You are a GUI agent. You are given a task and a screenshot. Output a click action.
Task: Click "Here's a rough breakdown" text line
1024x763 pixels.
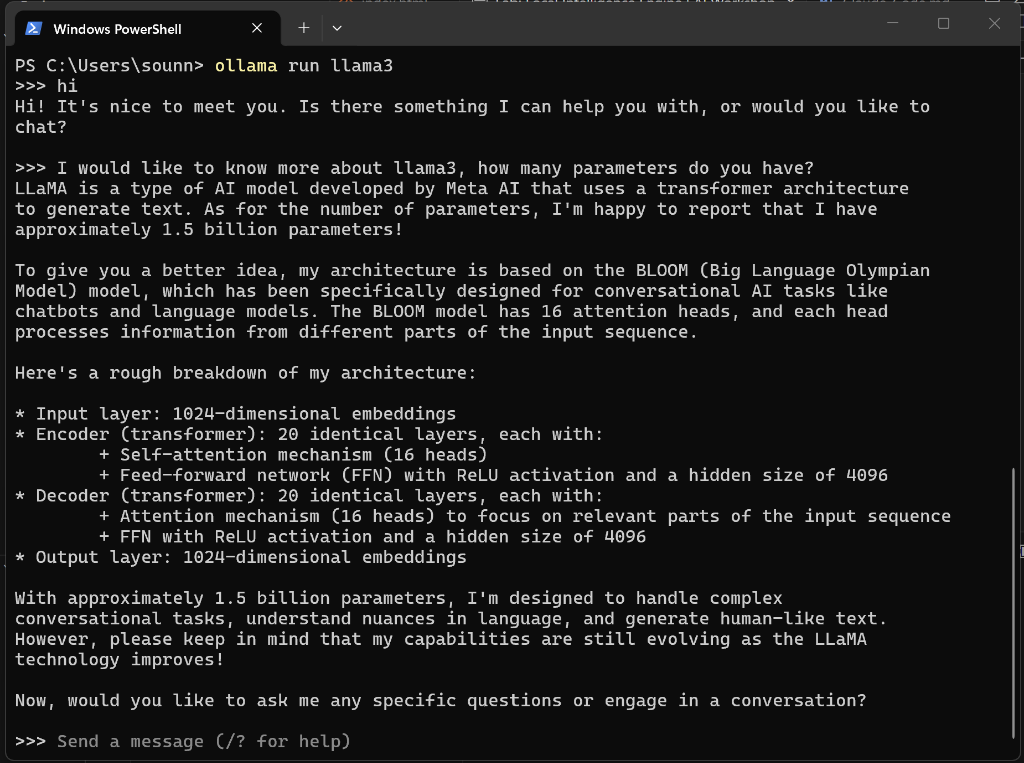click(x=246, y=373)
